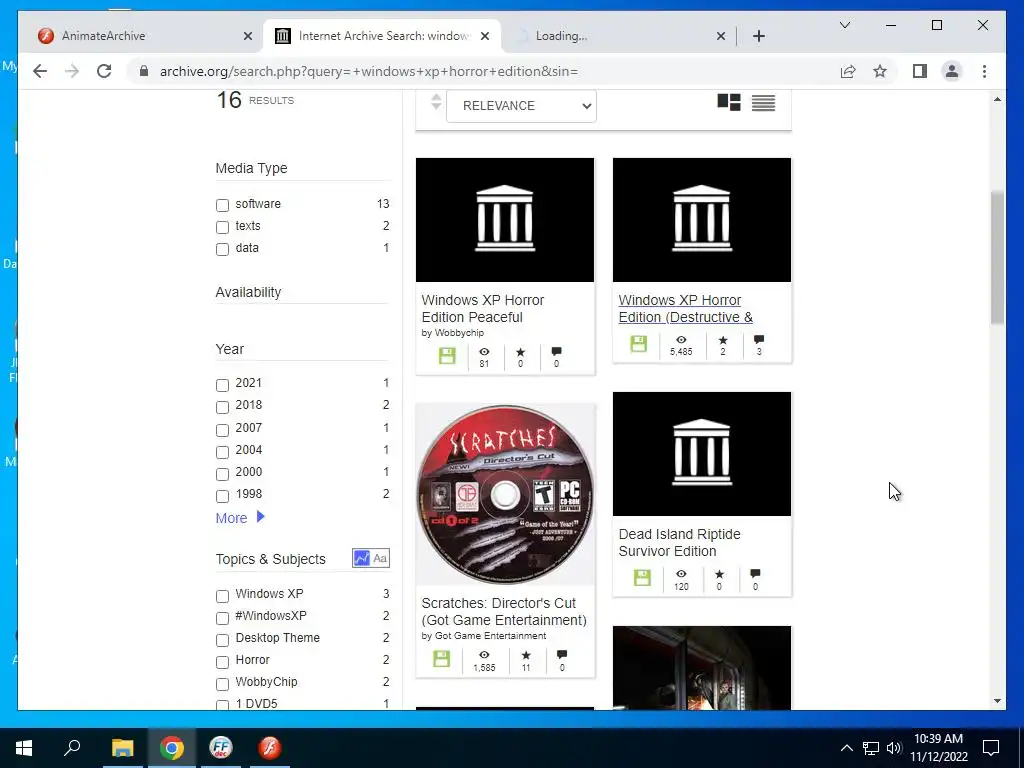
Task: Filter by year 2004
Action: point(222,452)
